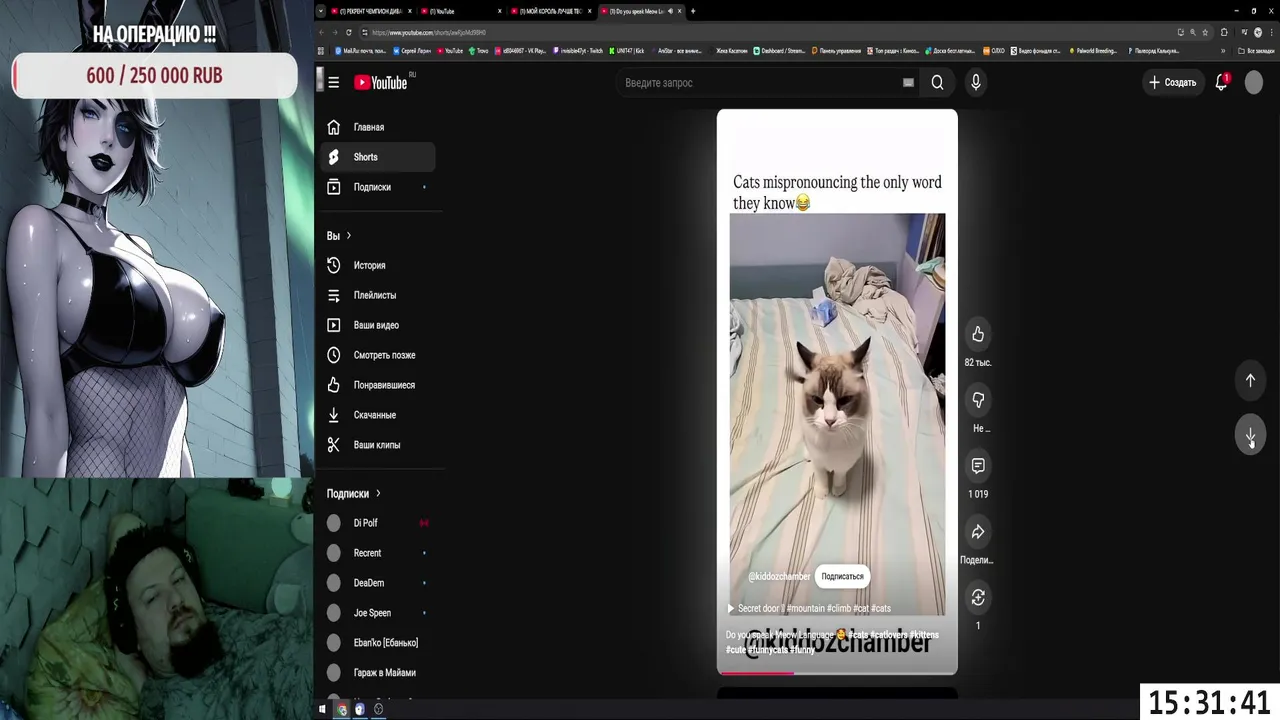Open the on-screen keyboard icon in search box
Image resolution: width=1280 pixels, height=720 pixels.
(x=908, y=83)
